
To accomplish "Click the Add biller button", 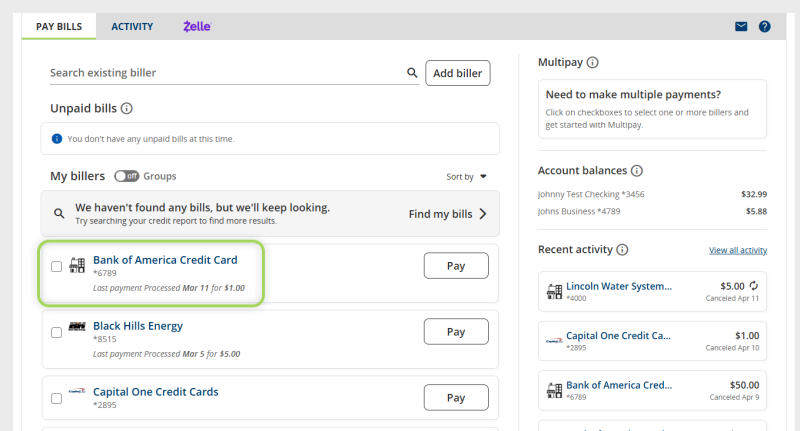I will point(458,73).
